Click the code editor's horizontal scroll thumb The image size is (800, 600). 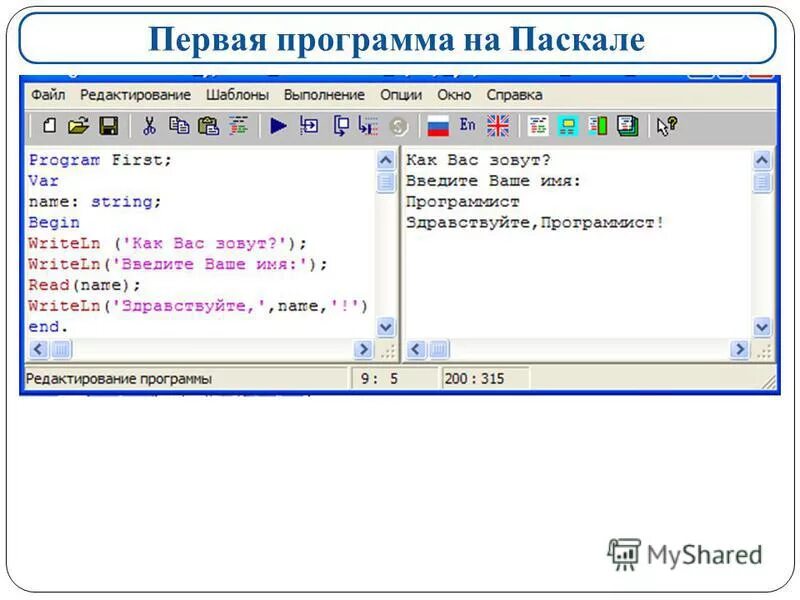[x=61, y=349]
